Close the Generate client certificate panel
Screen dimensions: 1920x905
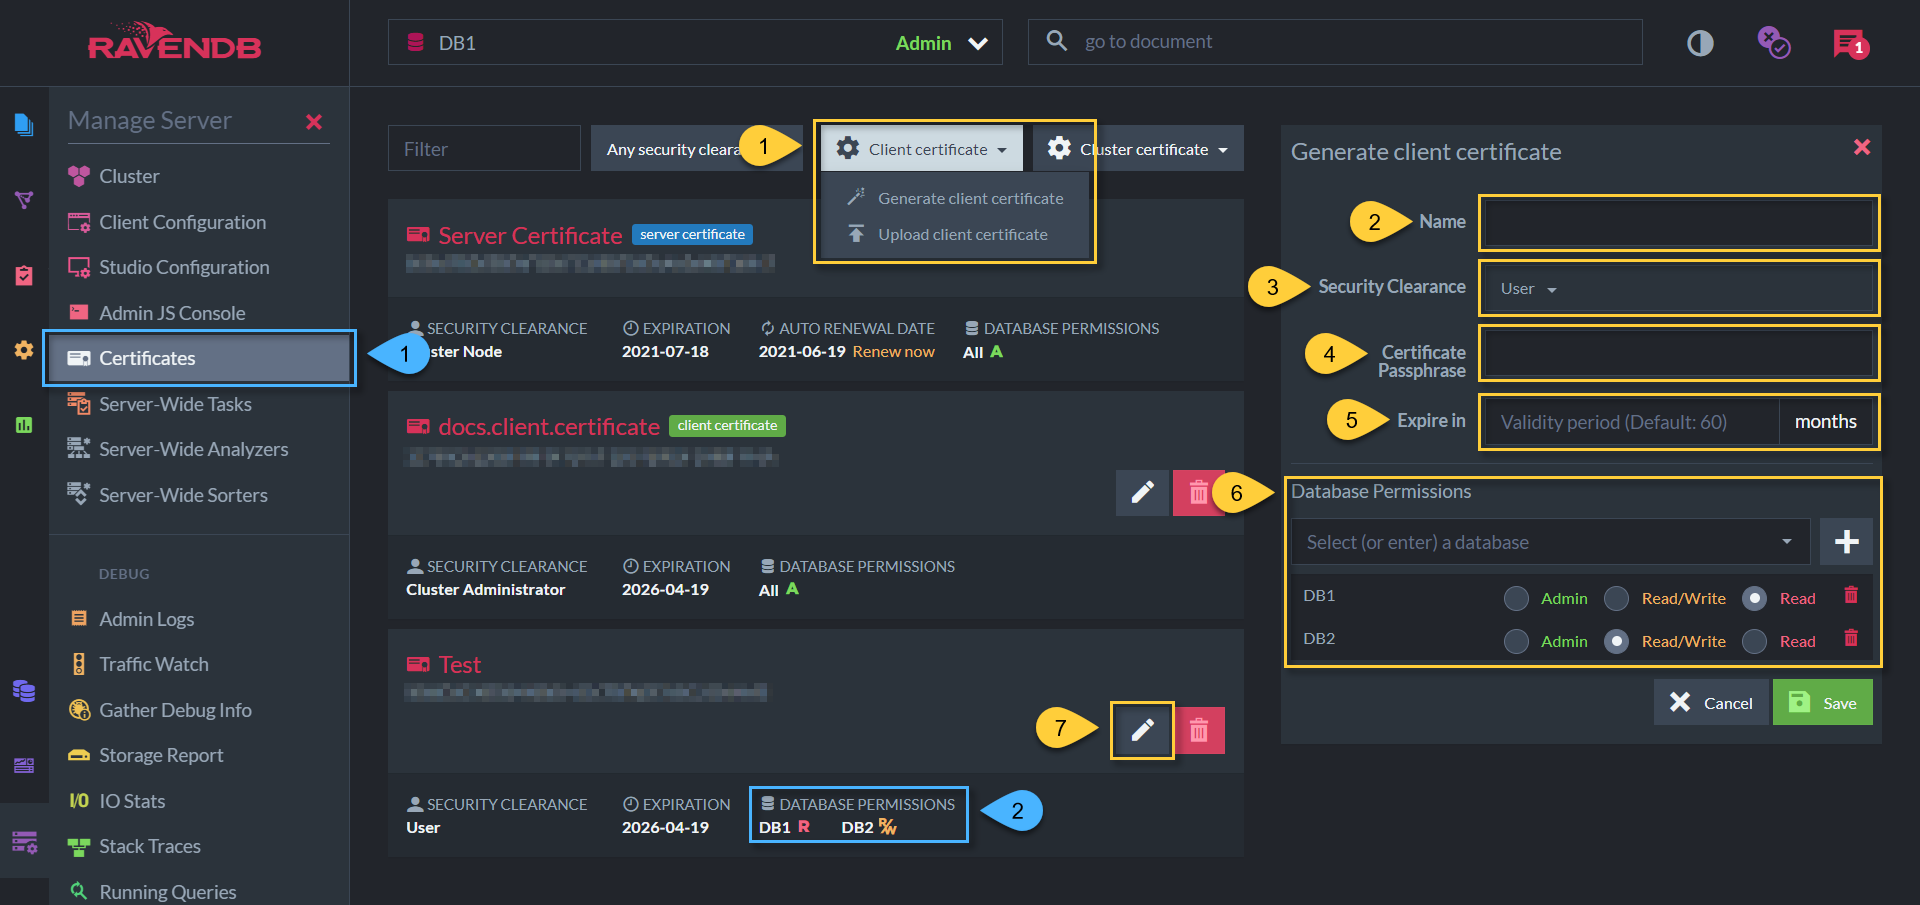1862,147
